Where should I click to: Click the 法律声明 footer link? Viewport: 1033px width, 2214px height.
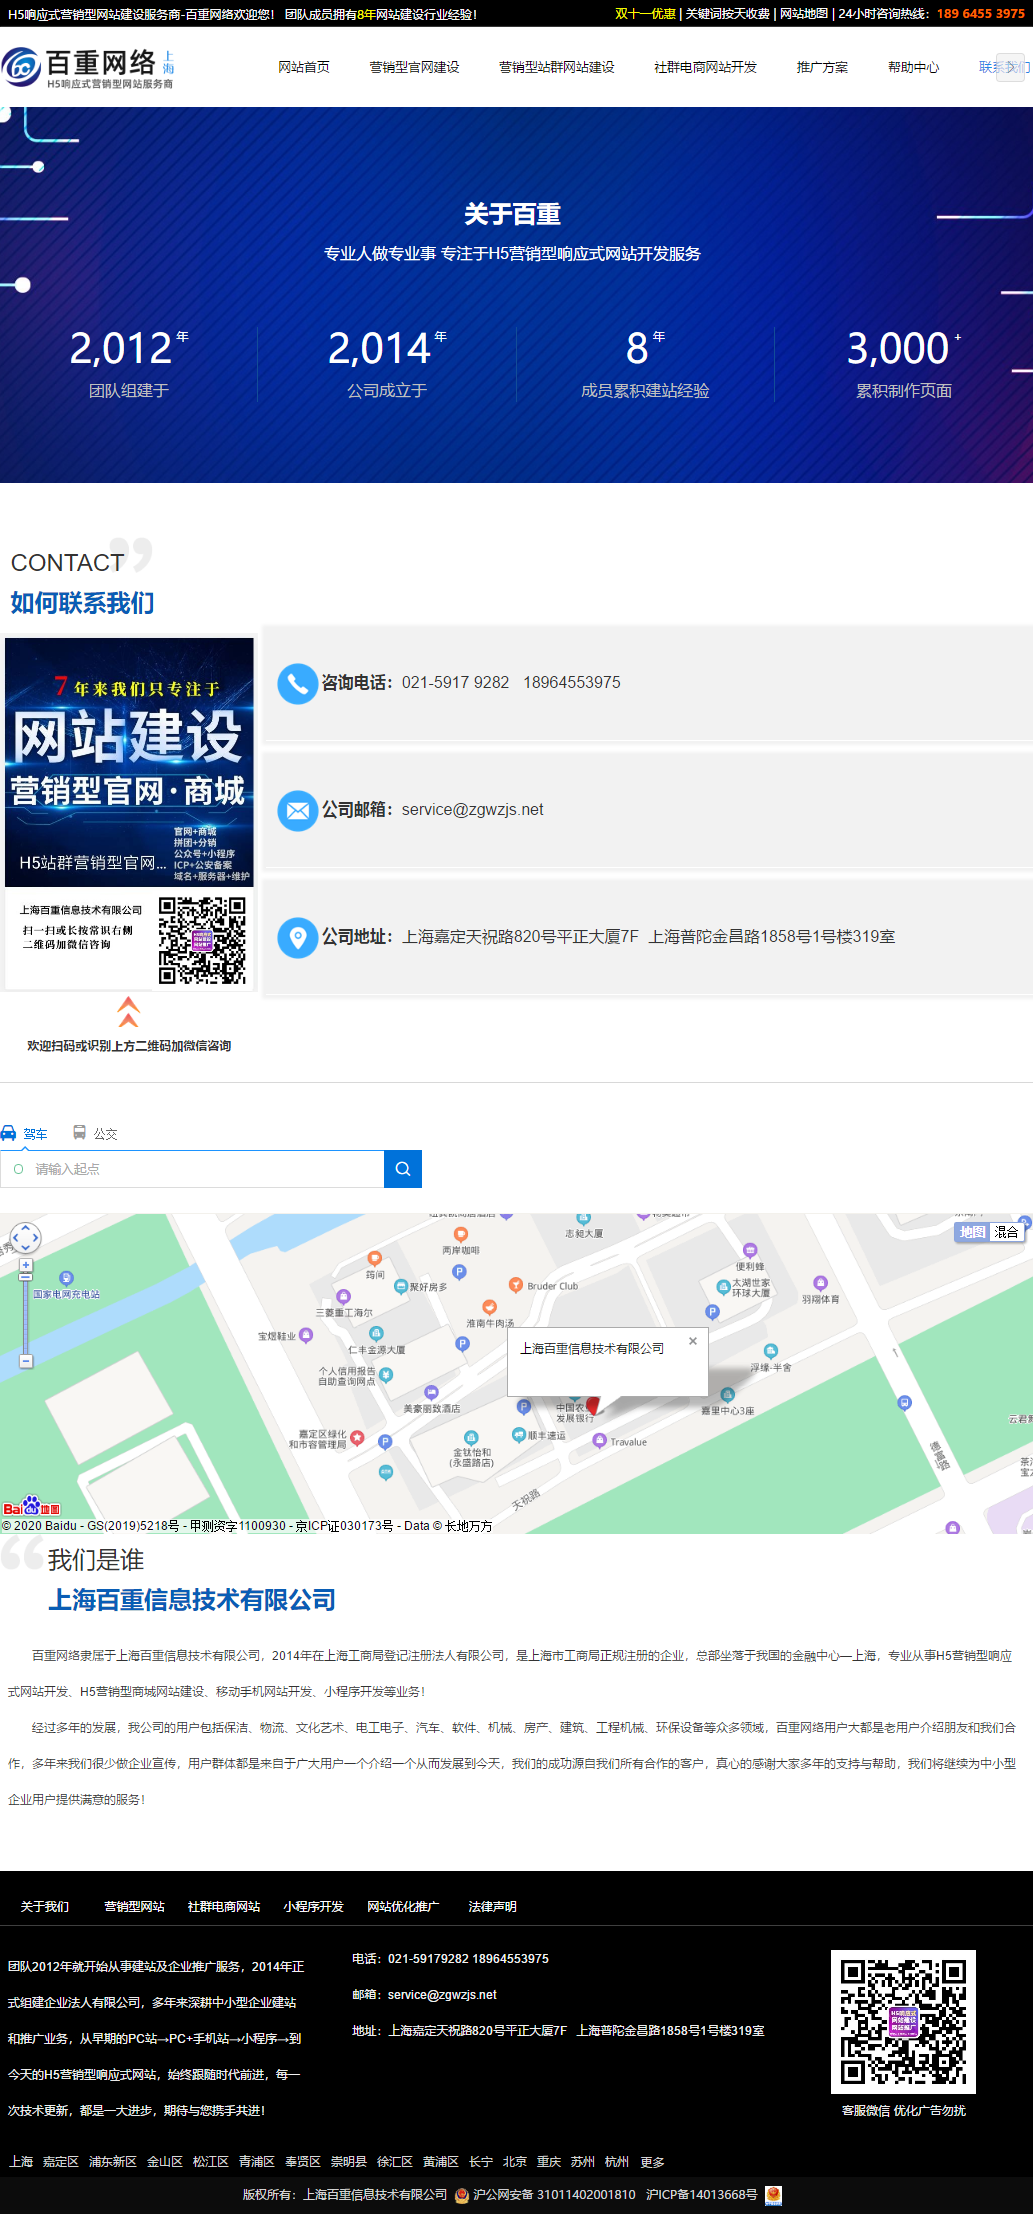[492, 1906]
